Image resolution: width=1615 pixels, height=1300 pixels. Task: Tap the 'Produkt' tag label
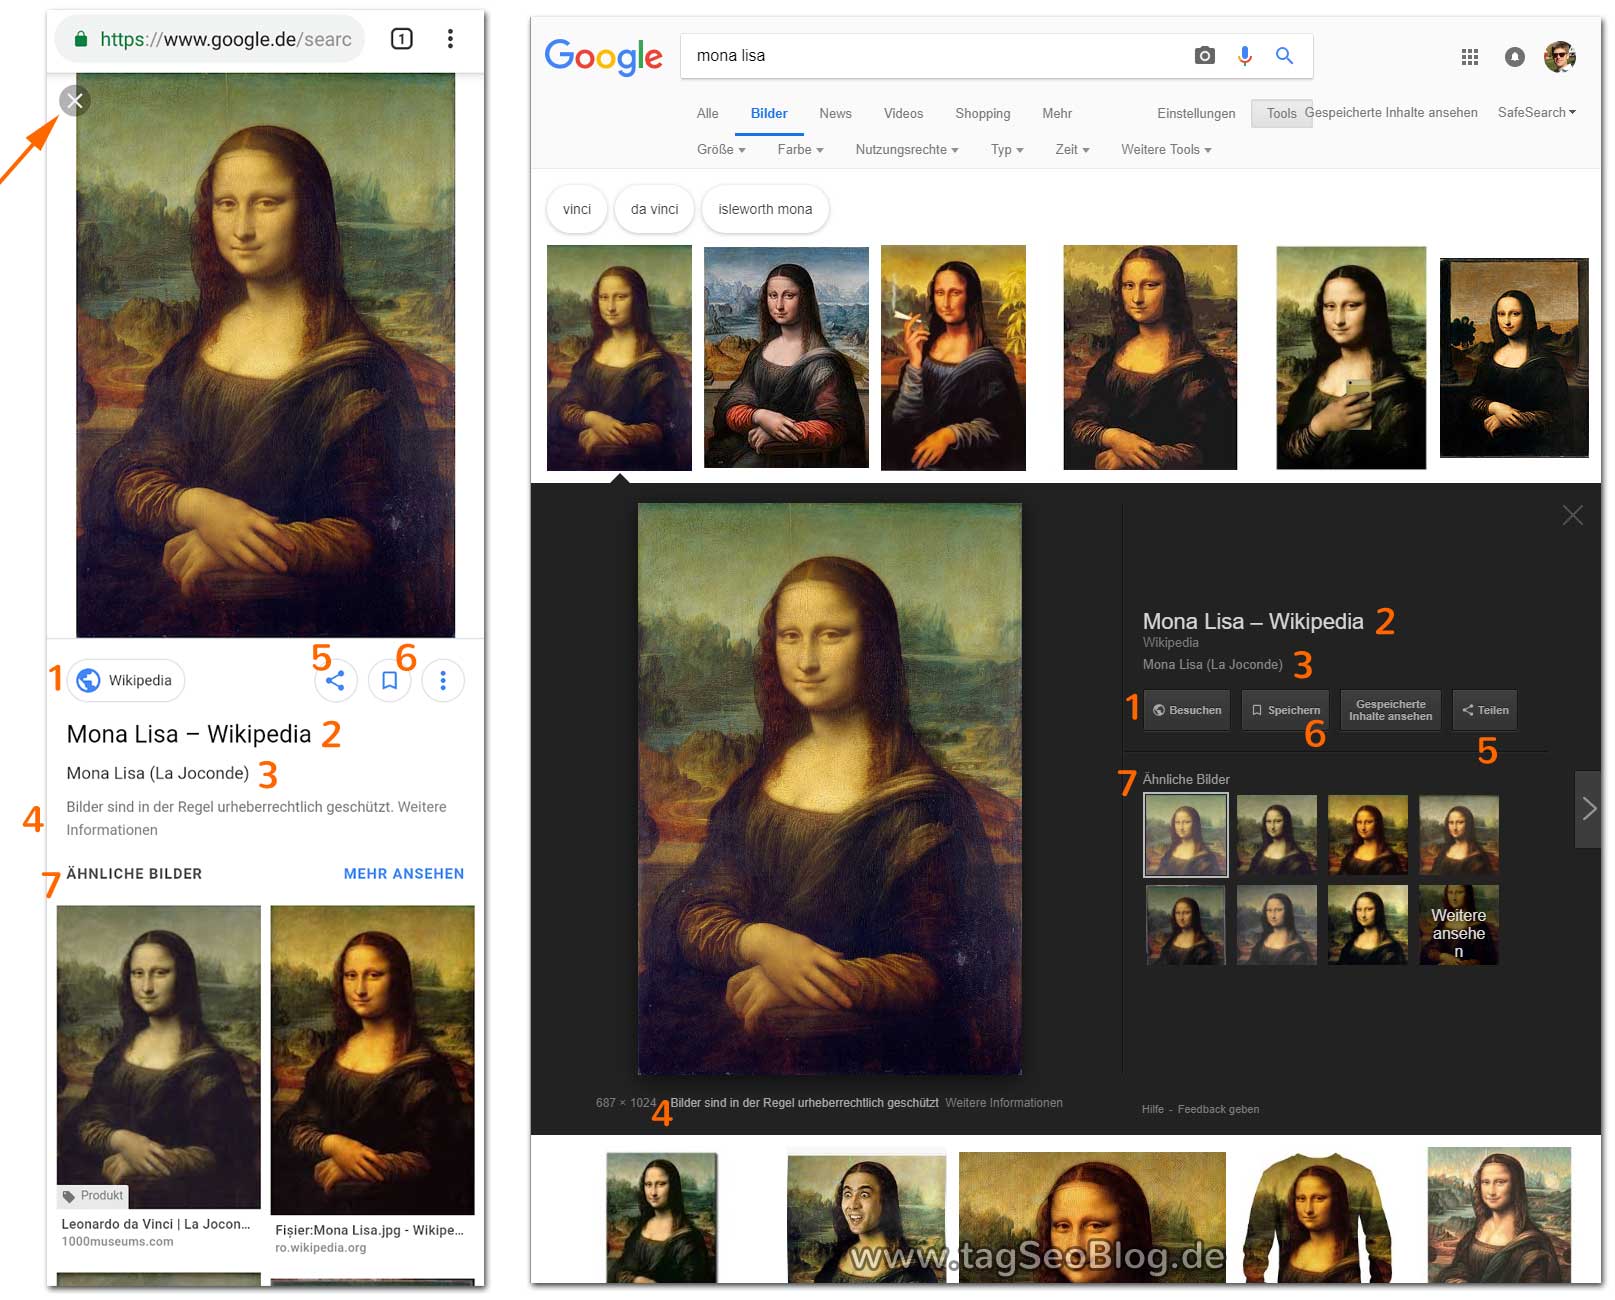pos(92,1196)
